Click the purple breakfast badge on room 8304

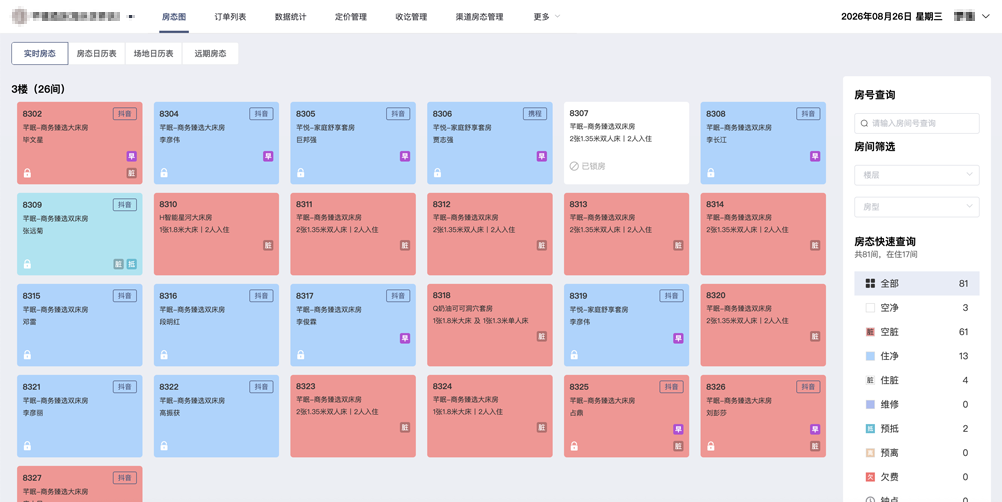[x=268, y=156]
